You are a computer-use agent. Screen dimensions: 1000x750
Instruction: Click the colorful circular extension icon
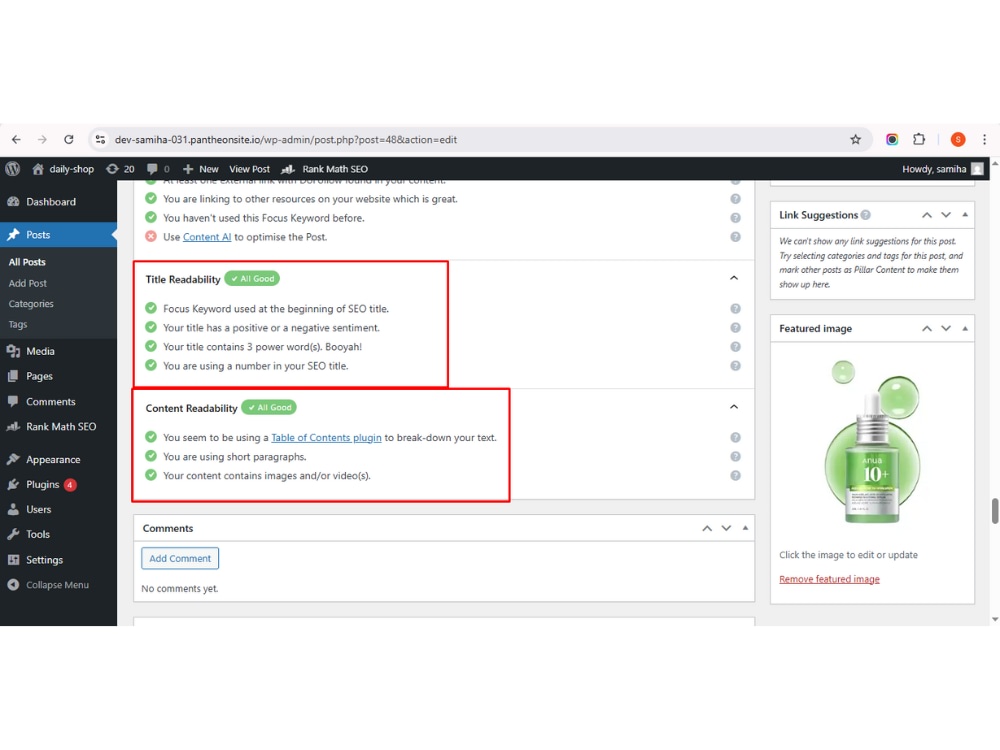892,139
